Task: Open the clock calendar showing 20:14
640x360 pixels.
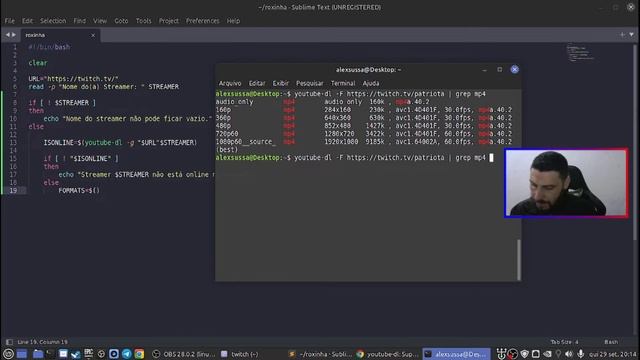Action: click(613, 354)
